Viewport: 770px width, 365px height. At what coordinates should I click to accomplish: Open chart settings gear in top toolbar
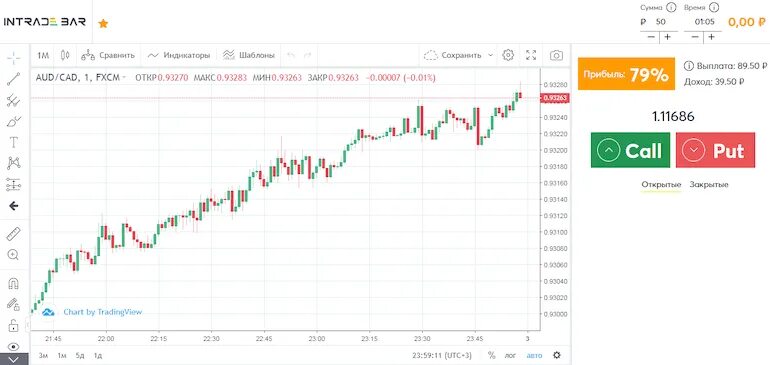tap(508, 55)
